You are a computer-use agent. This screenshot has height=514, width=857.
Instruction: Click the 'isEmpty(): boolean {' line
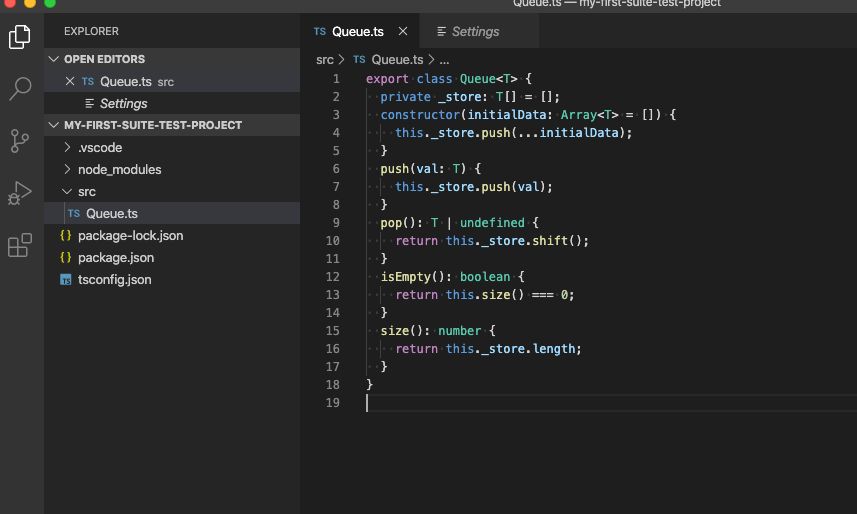tap(453, 277)
